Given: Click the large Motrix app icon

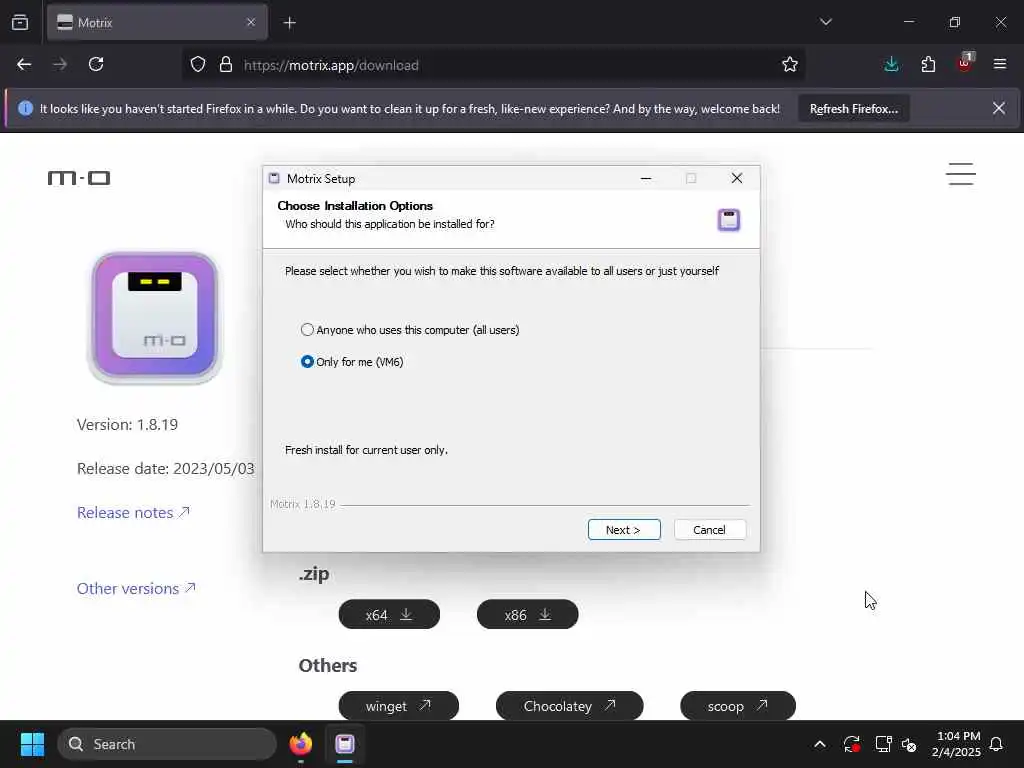Looking at the screenshot, I should tap(155, 317).
